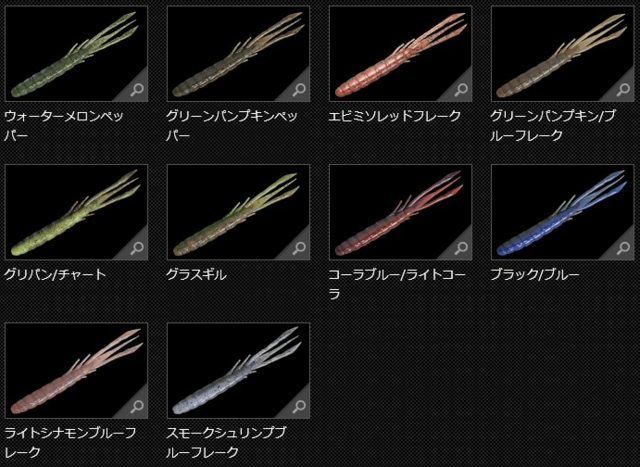Screen dimensions: 640x467
Task: Select the グラスギル lure thumbnail image
Action: pos(238,212)
